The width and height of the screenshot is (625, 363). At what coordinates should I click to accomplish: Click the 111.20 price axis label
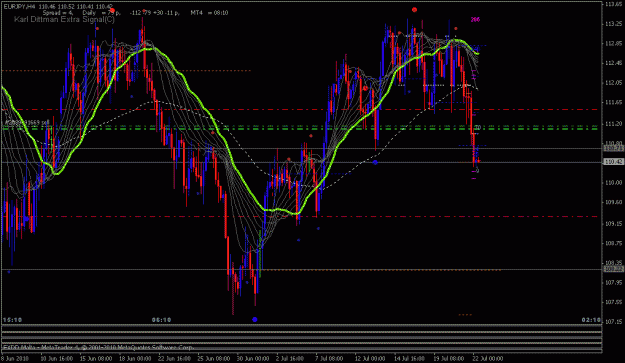pyautogui.click(x=613, y=124)
